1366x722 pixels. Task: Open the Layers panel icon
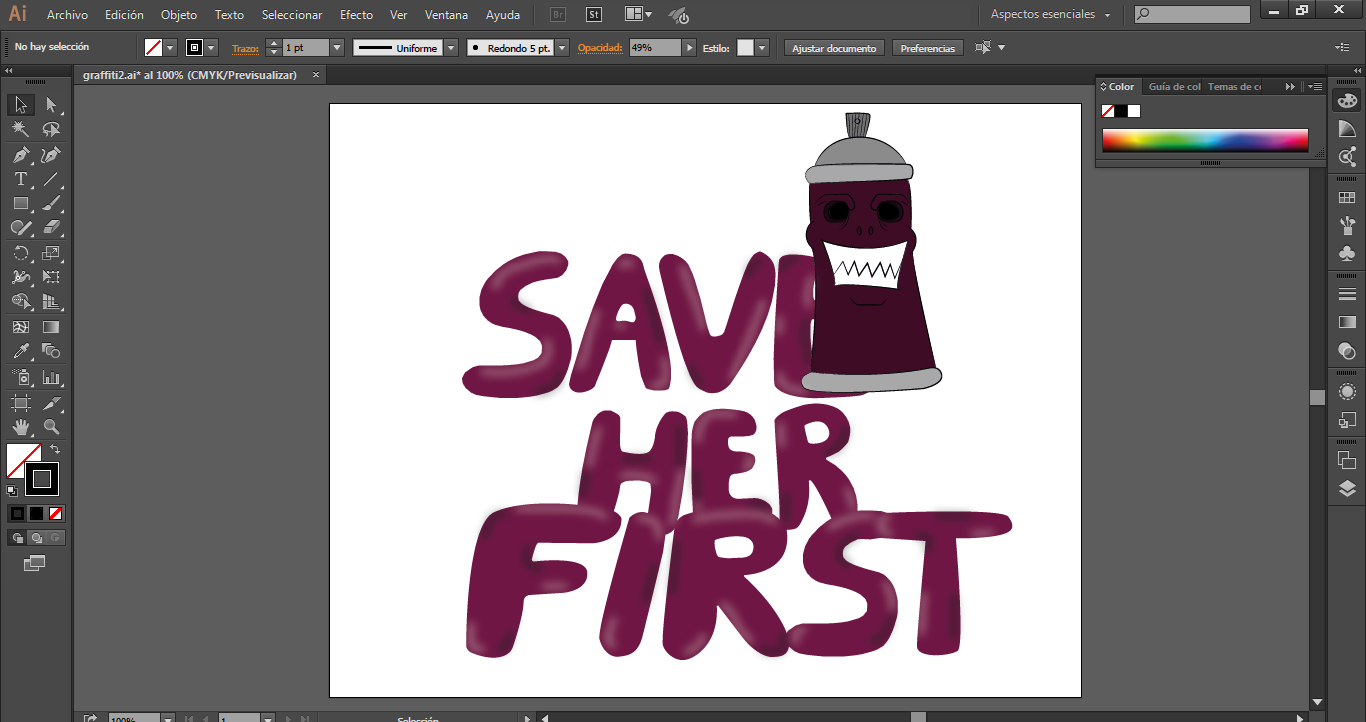[1347, 489]
